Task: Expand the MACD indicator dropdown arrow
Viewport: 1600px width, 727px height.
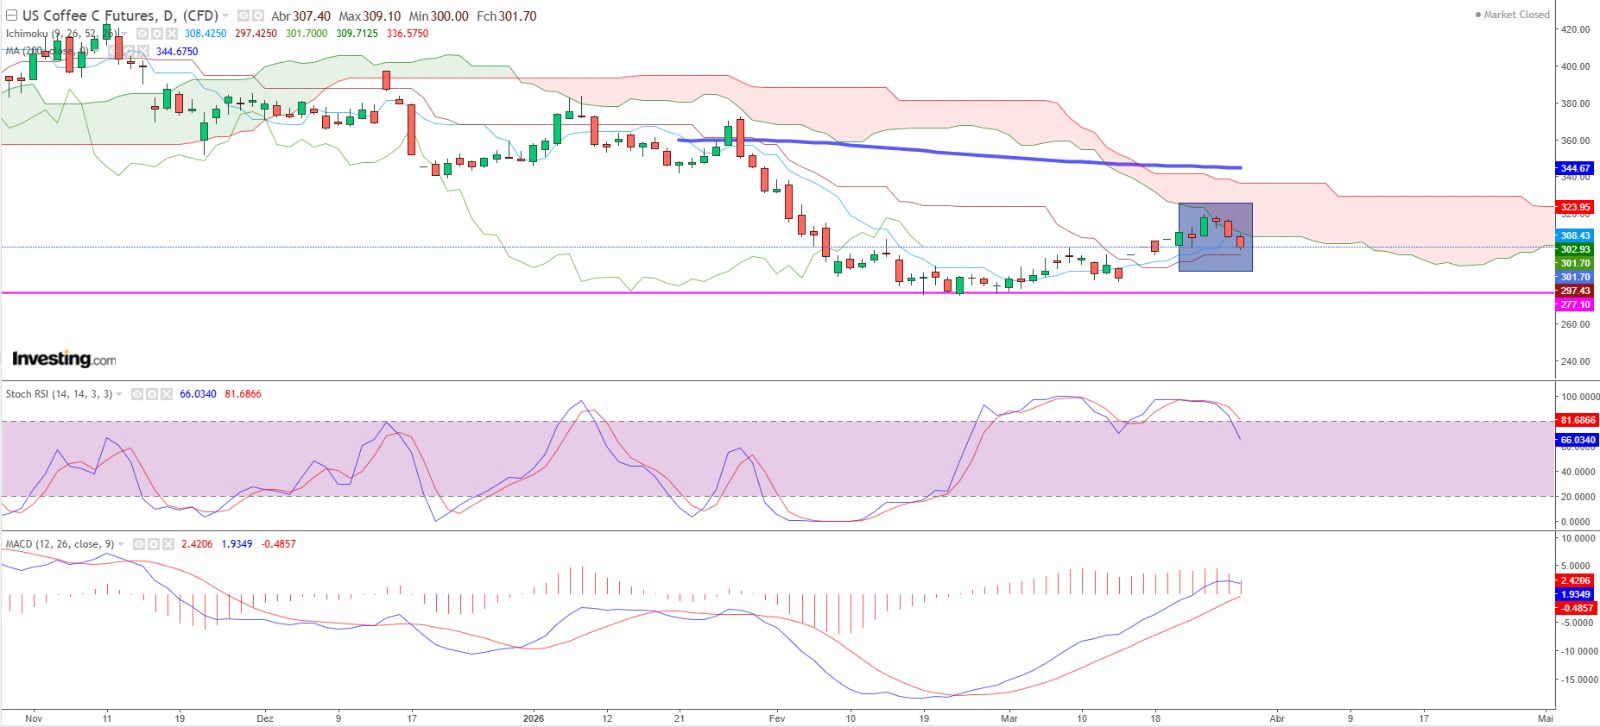Action: pos(122,544)
